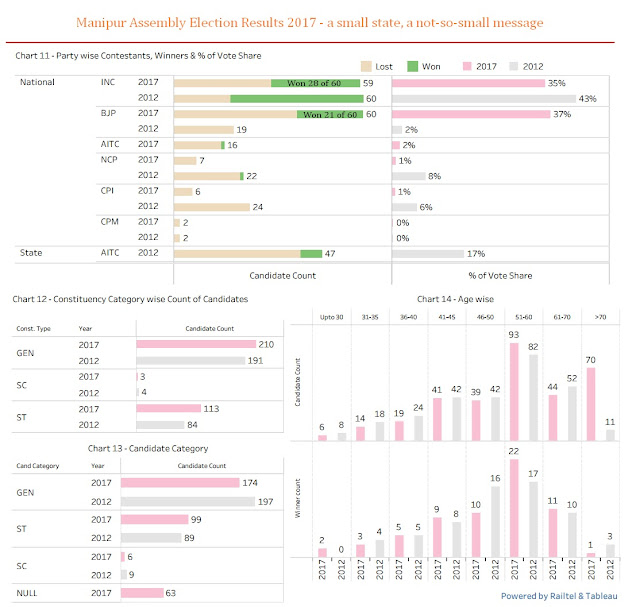Click the 'NULL' category label
The height and width of the screenshot is (607, 640).
(27, 593)
